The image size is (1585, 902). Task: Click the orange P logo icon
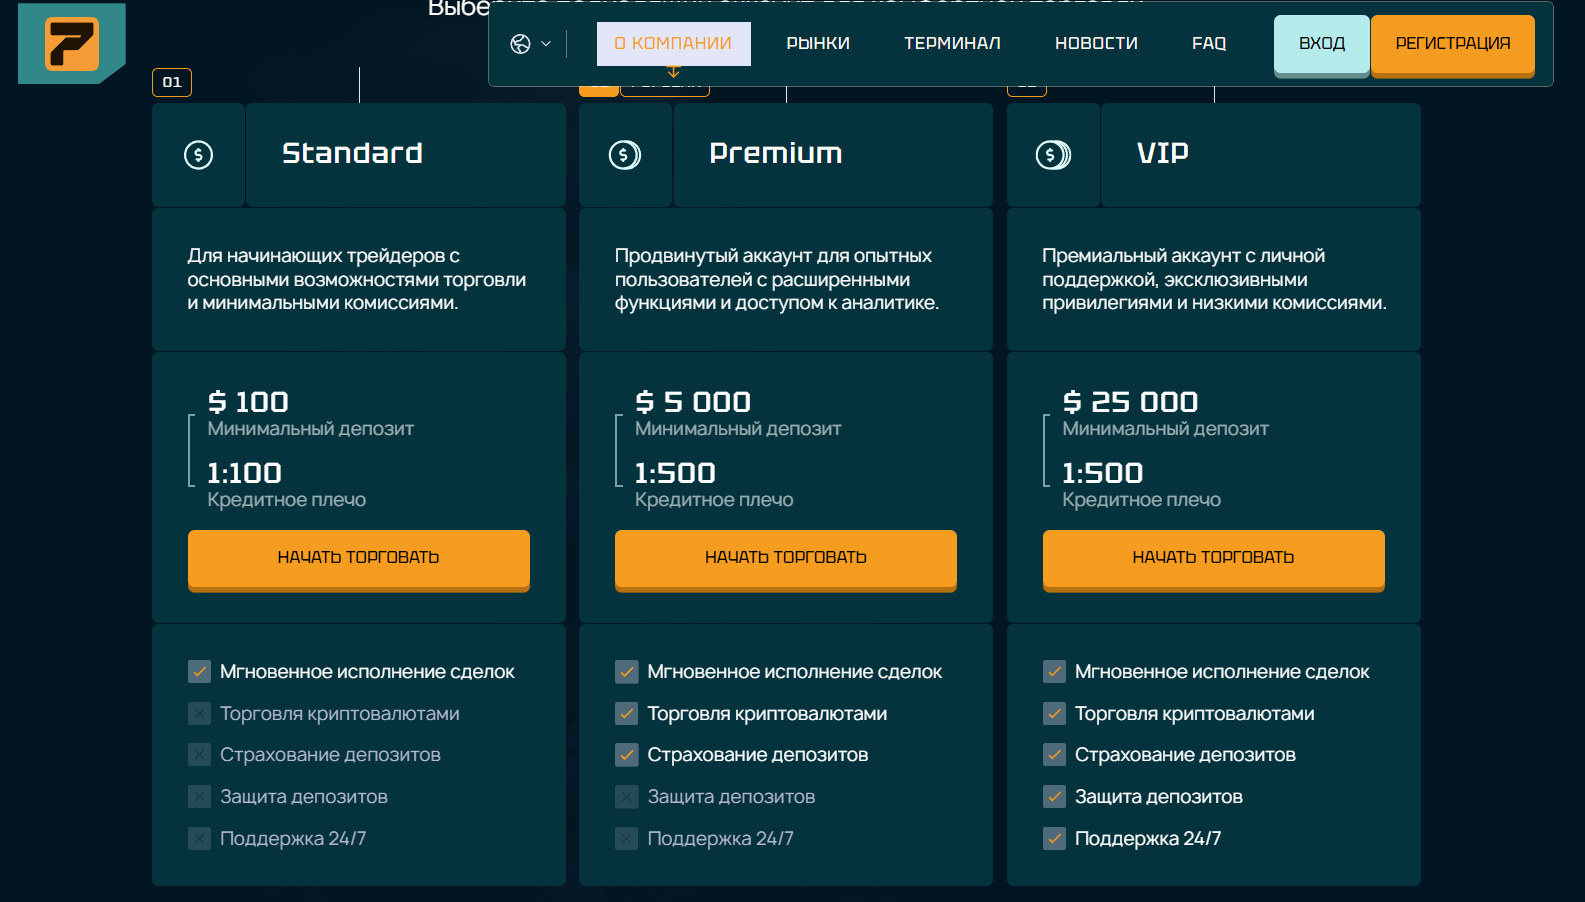coord(72,43)
